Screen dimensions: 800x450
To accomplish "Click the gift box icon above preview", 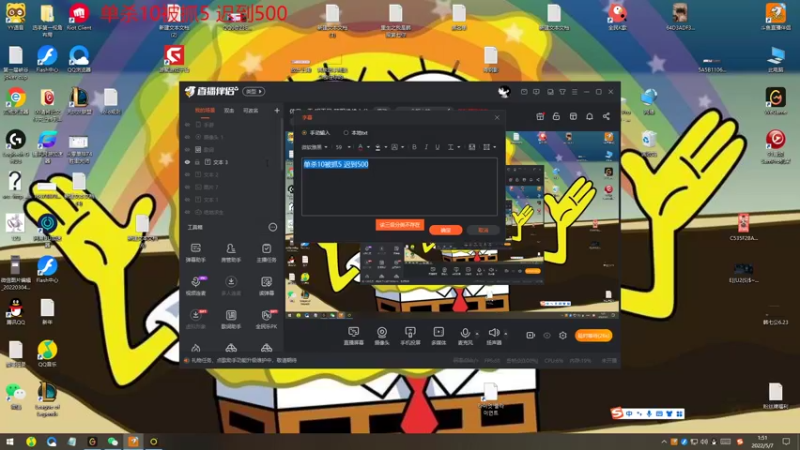I will point(540,116).
